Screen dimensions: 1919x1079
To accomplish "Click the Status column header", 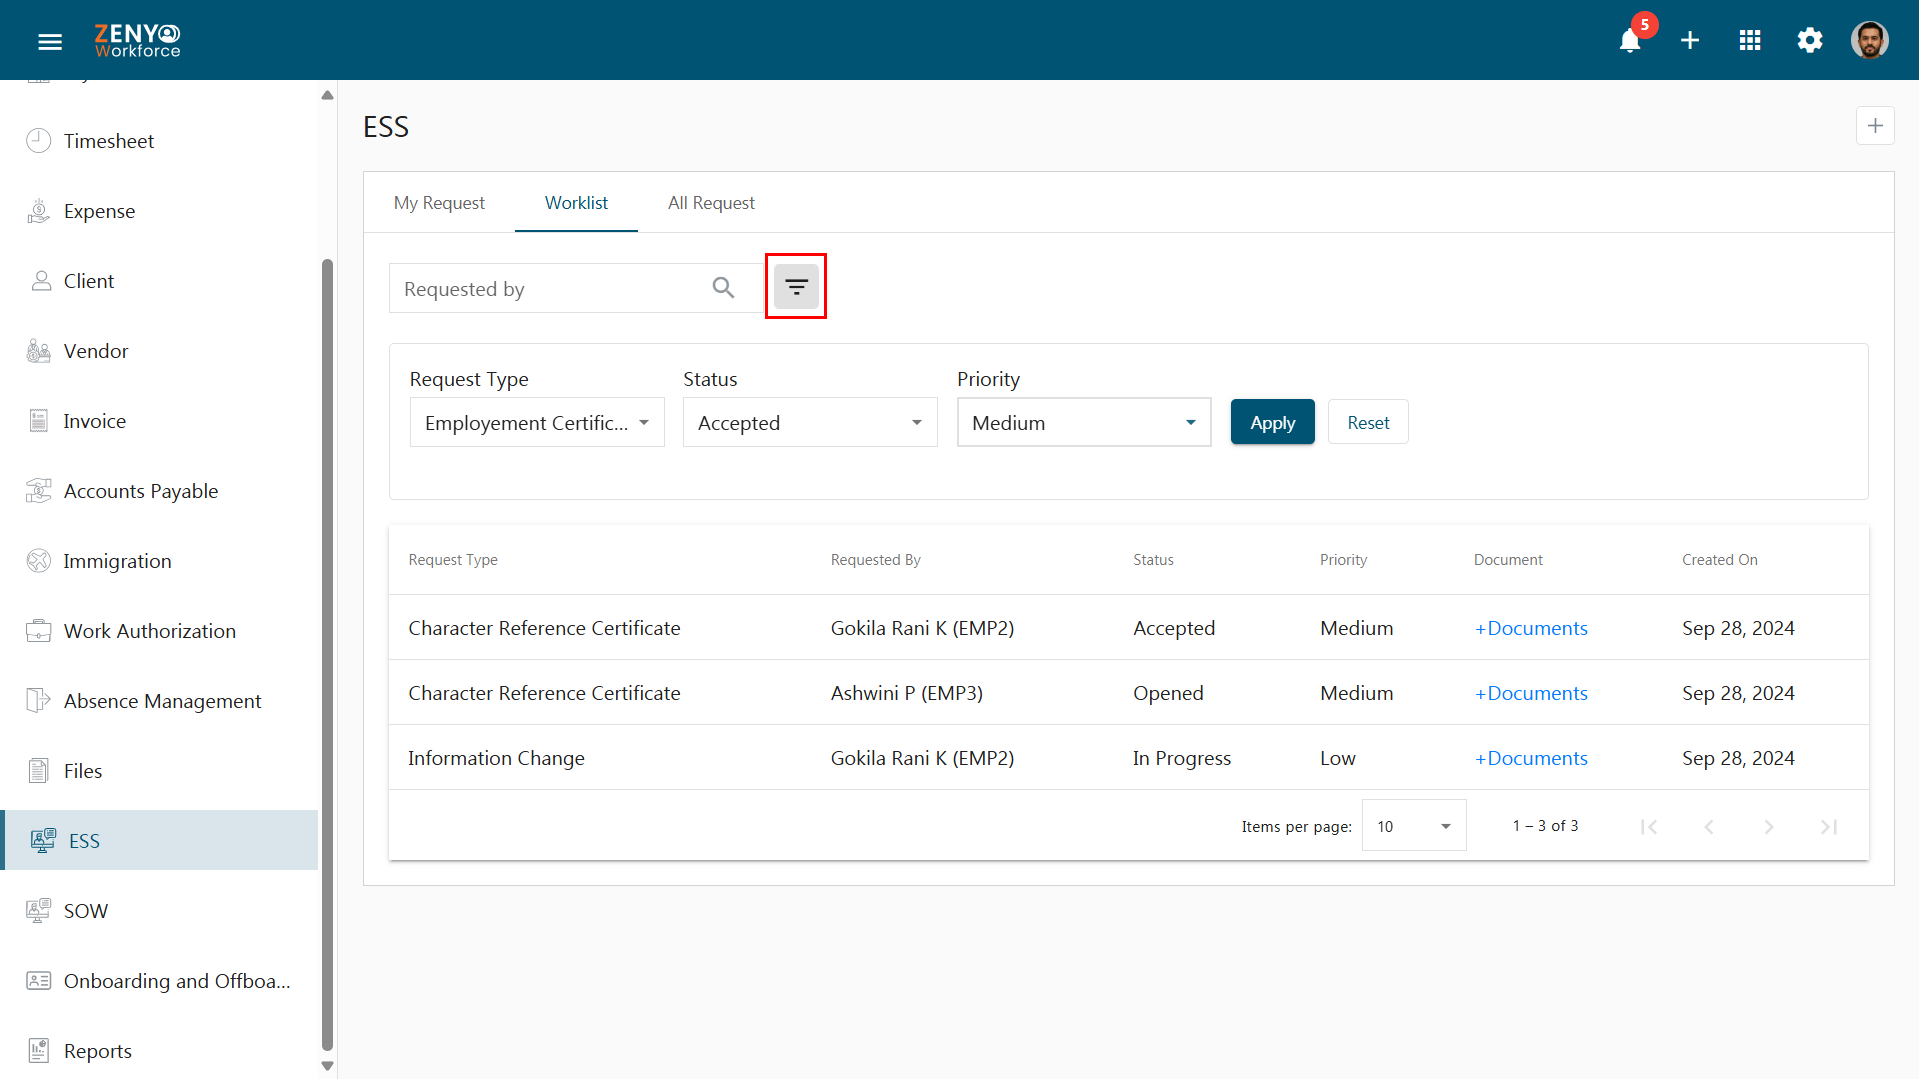I will pos(1153,560).
